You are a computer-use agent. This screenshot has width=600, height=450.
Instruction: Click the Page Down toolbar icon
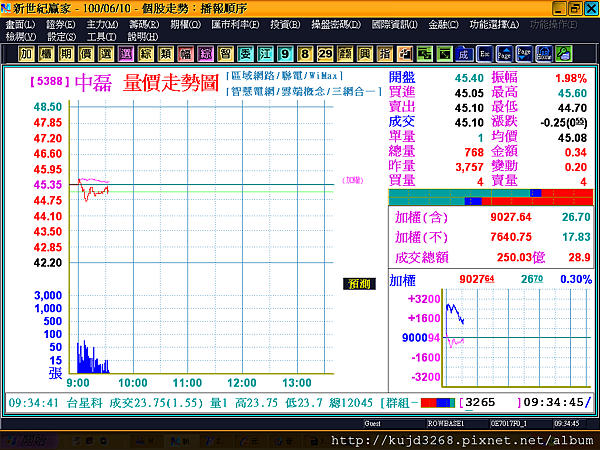coord(524,54)
